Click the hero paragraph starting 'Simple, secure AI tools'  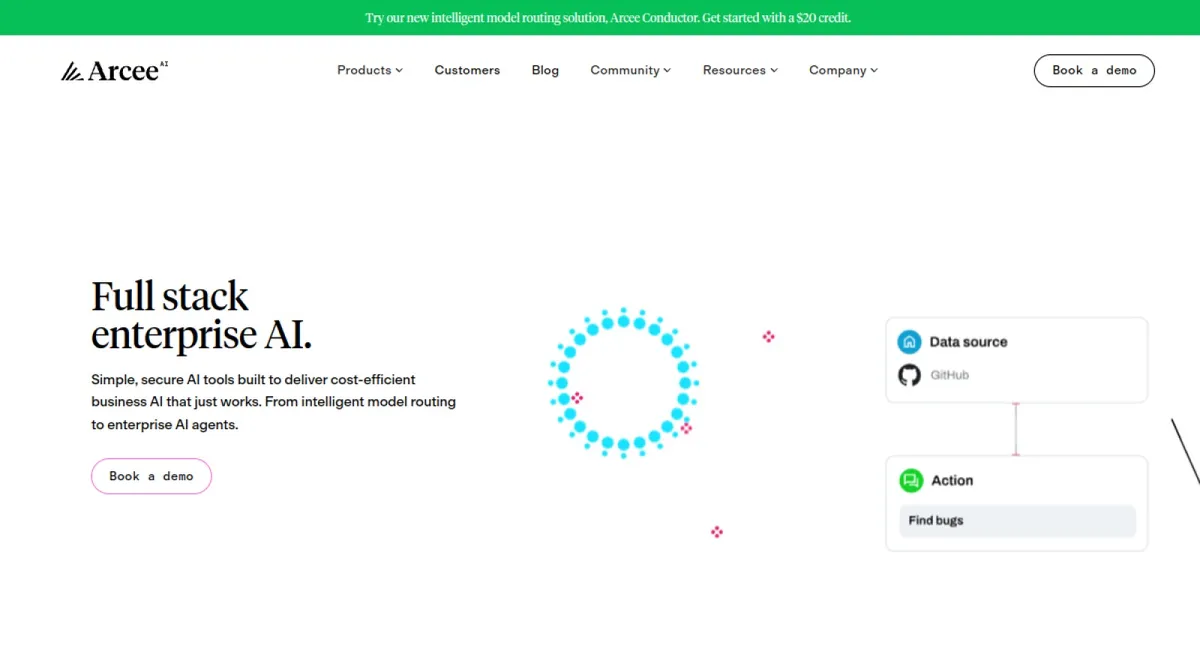pos(273,402)
